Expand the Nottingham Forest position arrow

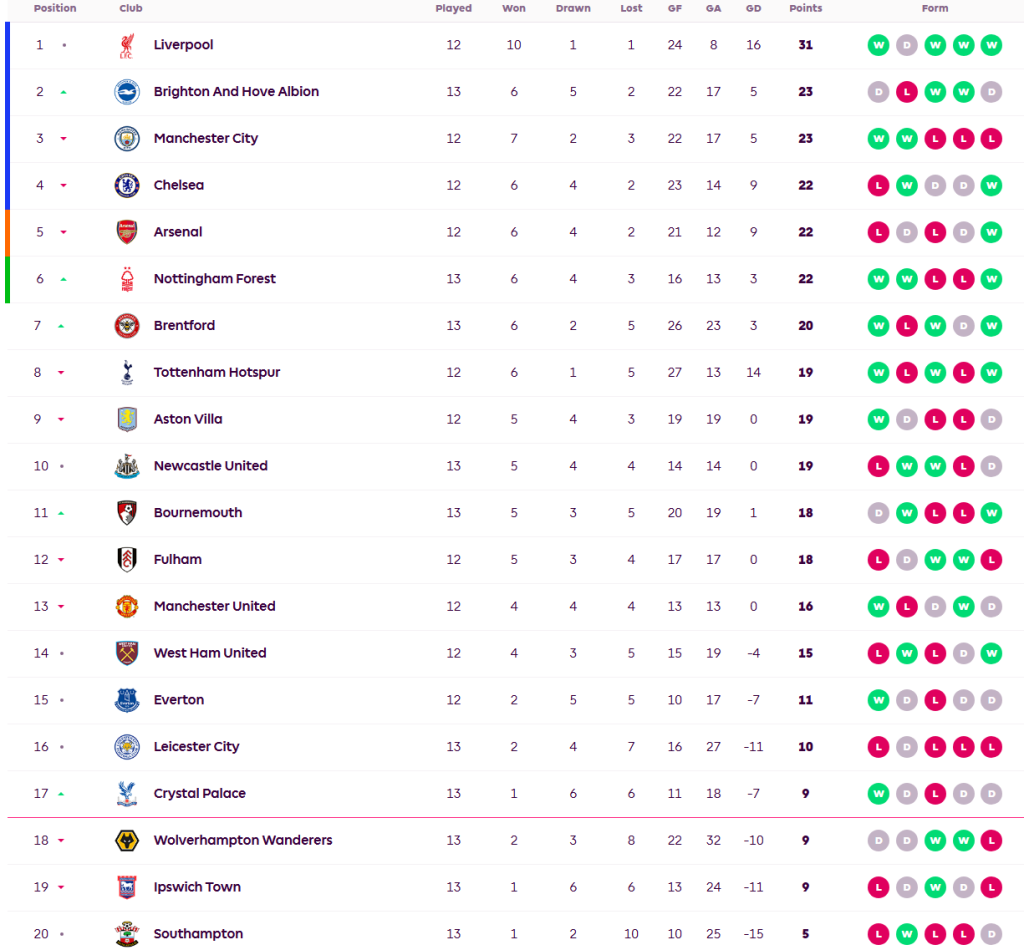pyautogui.click(x=63, y=279)
